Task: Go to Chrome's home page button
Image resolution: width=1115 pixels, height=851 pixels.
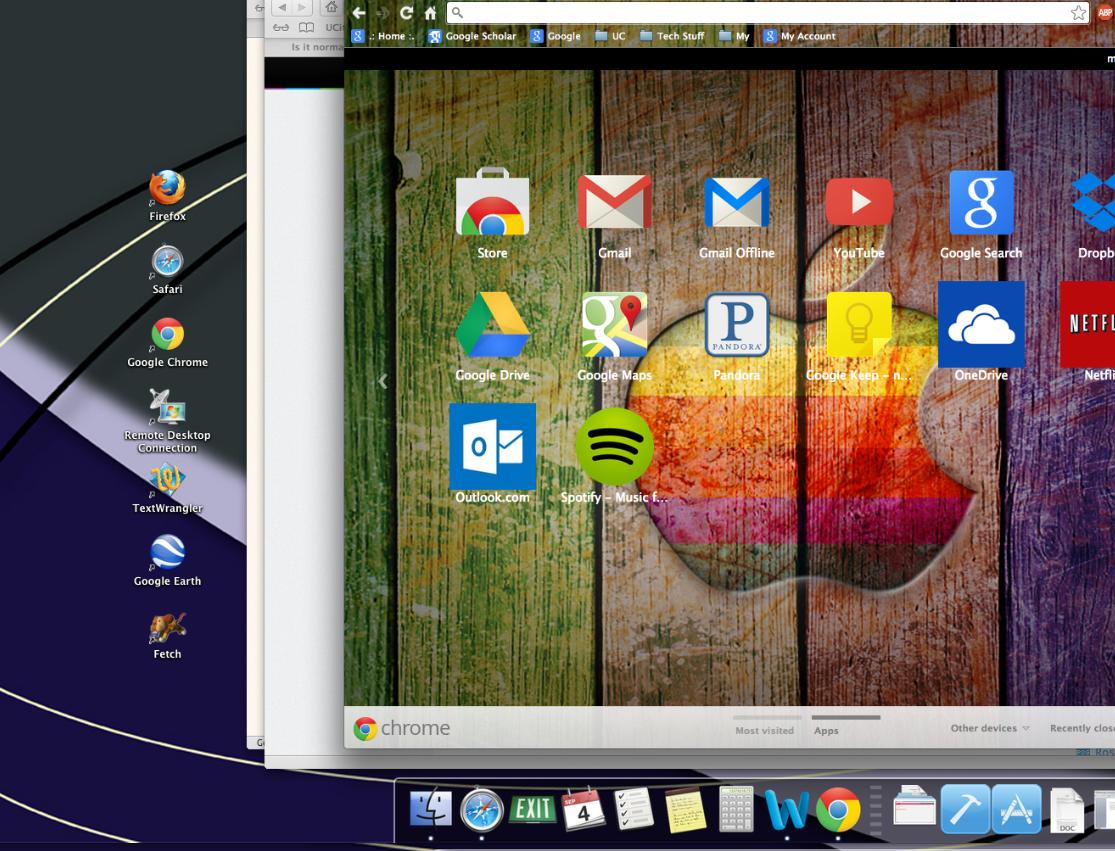Action: coord(430,13)
